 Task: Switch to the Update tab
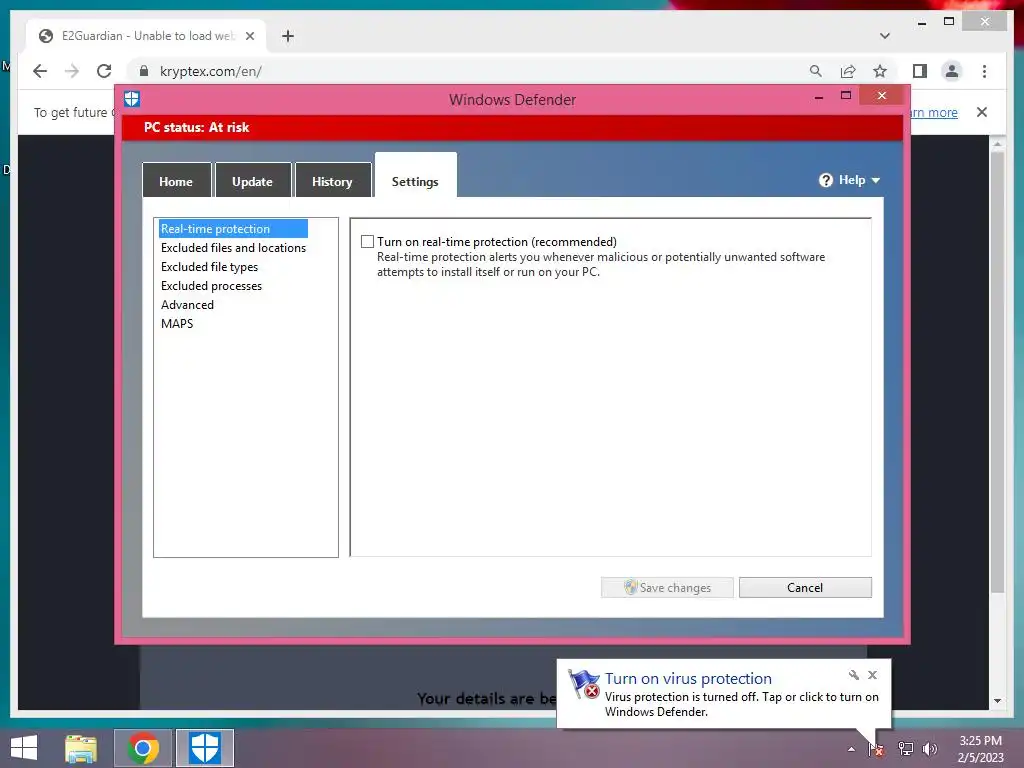pos(253,181)
